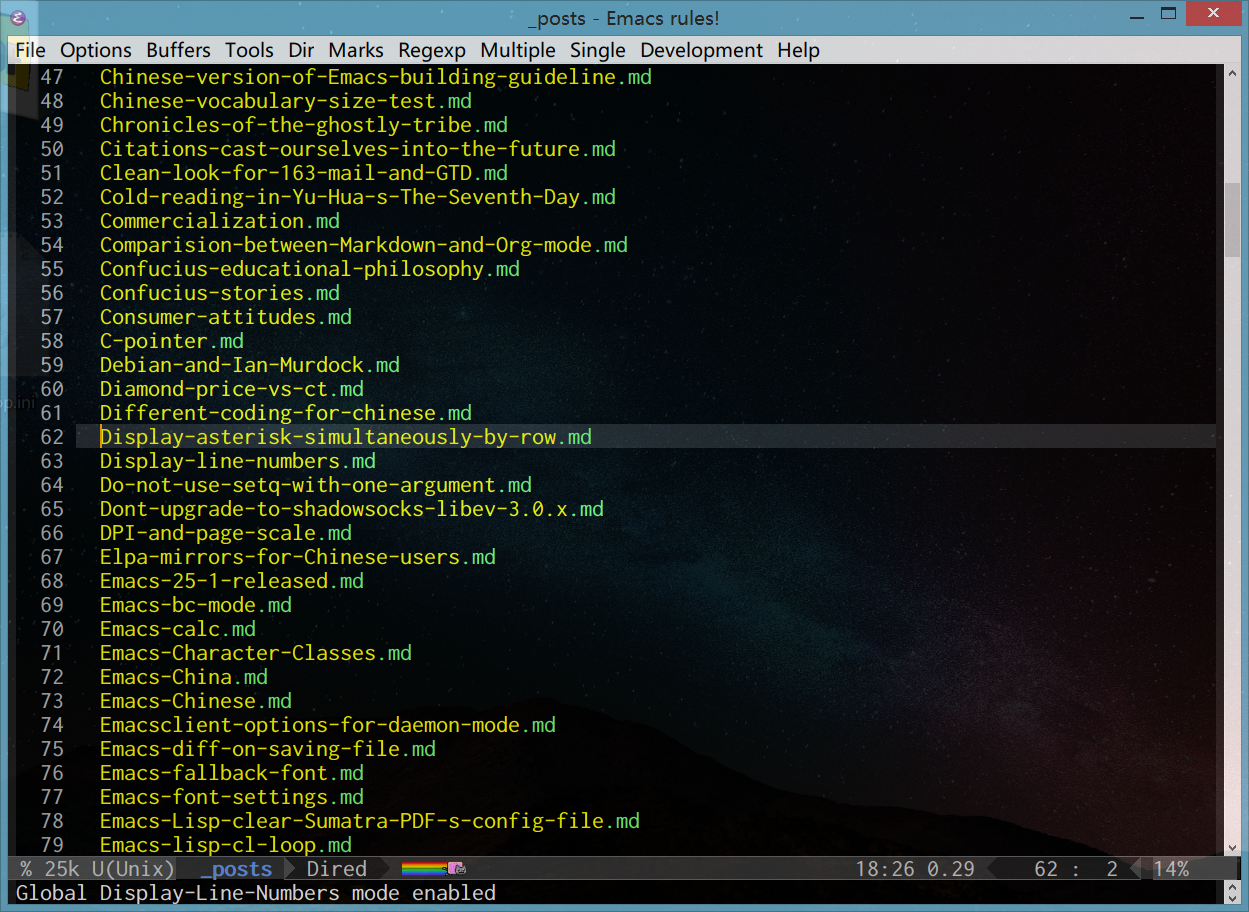
Task: Select Dont-upgrade-to-shadowsocks-libev-3.0.x.md
Action: (352, 509)
